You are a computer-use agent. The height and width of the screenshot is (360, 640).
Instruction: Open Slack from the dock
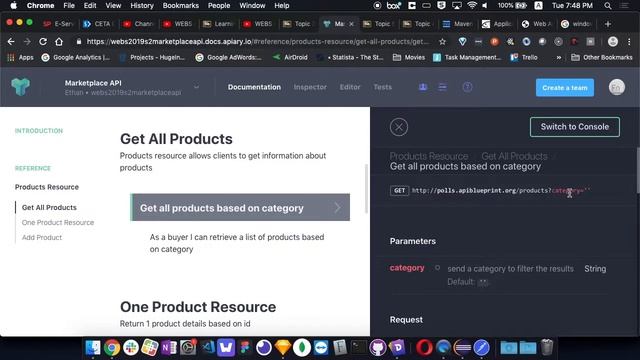point(131,348)
